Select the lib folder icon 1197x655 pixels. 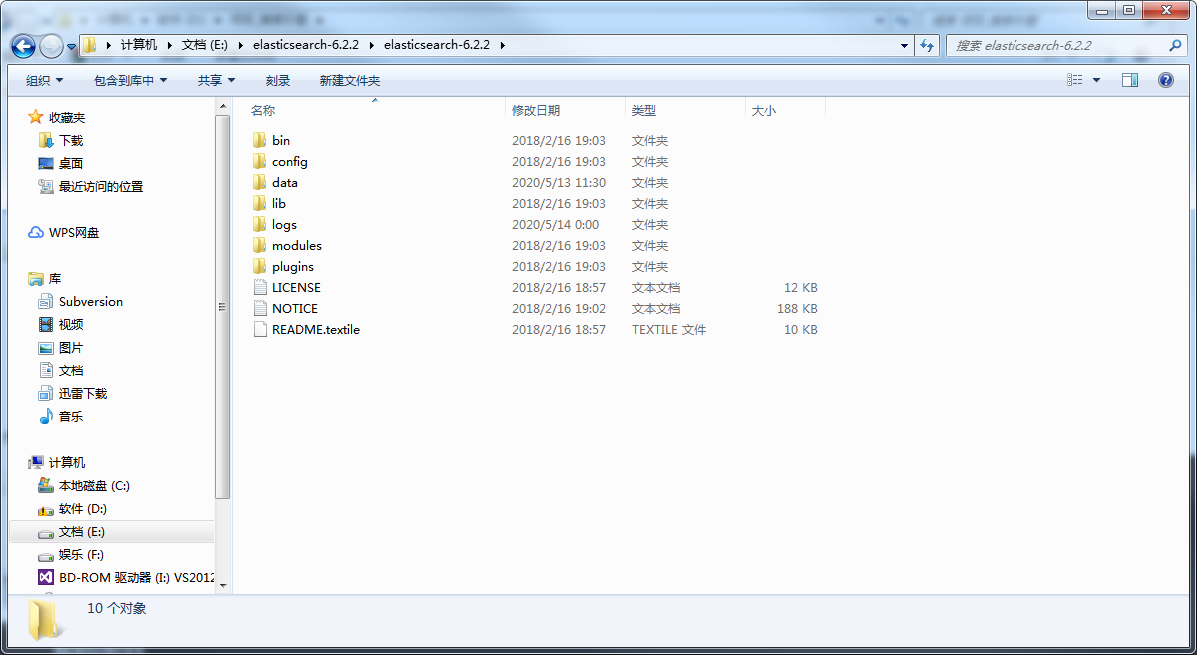(260, 203)
